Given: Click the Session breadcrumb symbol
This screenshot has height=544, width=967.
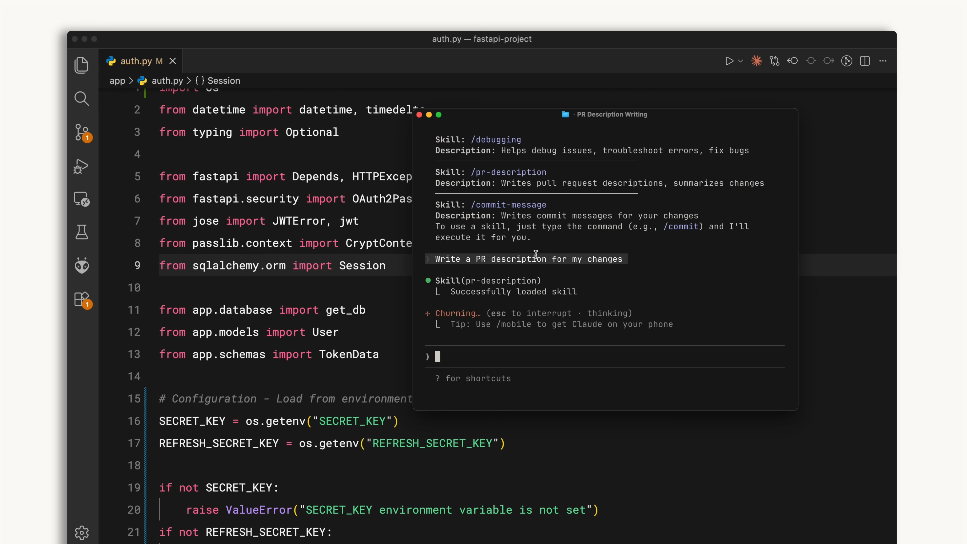Looking at the screenshot, I should coord(224,81).
